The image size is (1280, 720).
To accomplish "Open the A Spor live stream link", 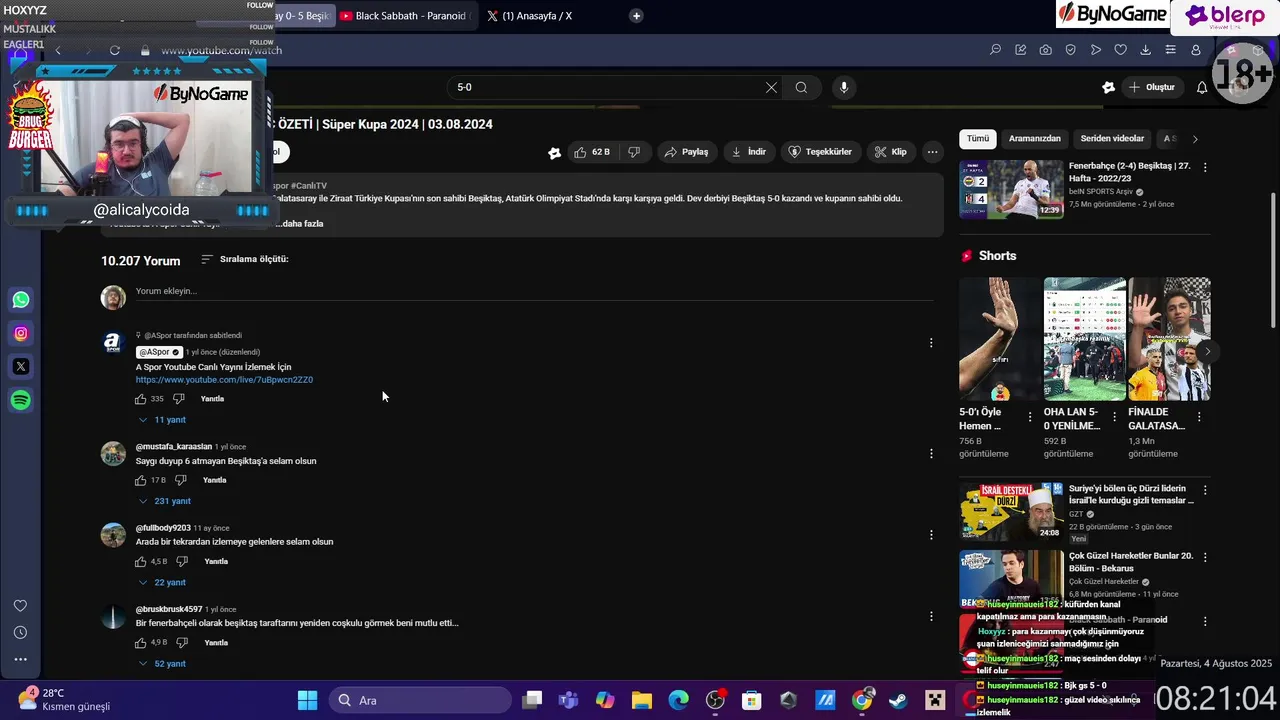I will pos(224,380).
